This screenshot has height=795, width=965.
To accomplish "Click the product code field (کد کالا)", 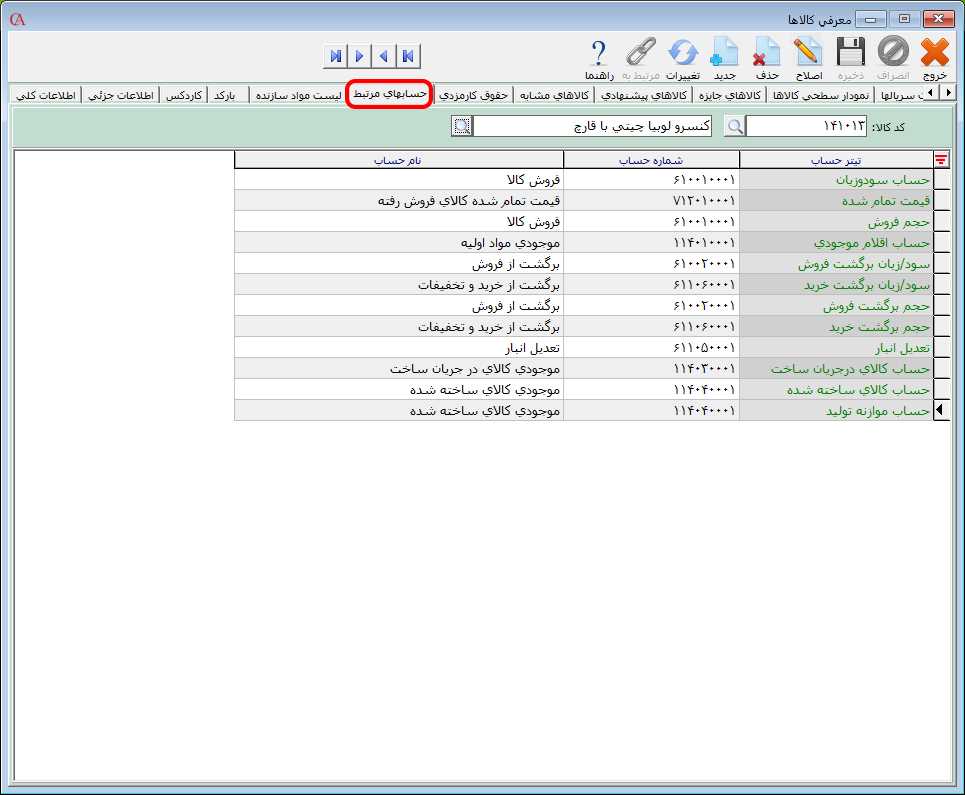I will [807, 126].
